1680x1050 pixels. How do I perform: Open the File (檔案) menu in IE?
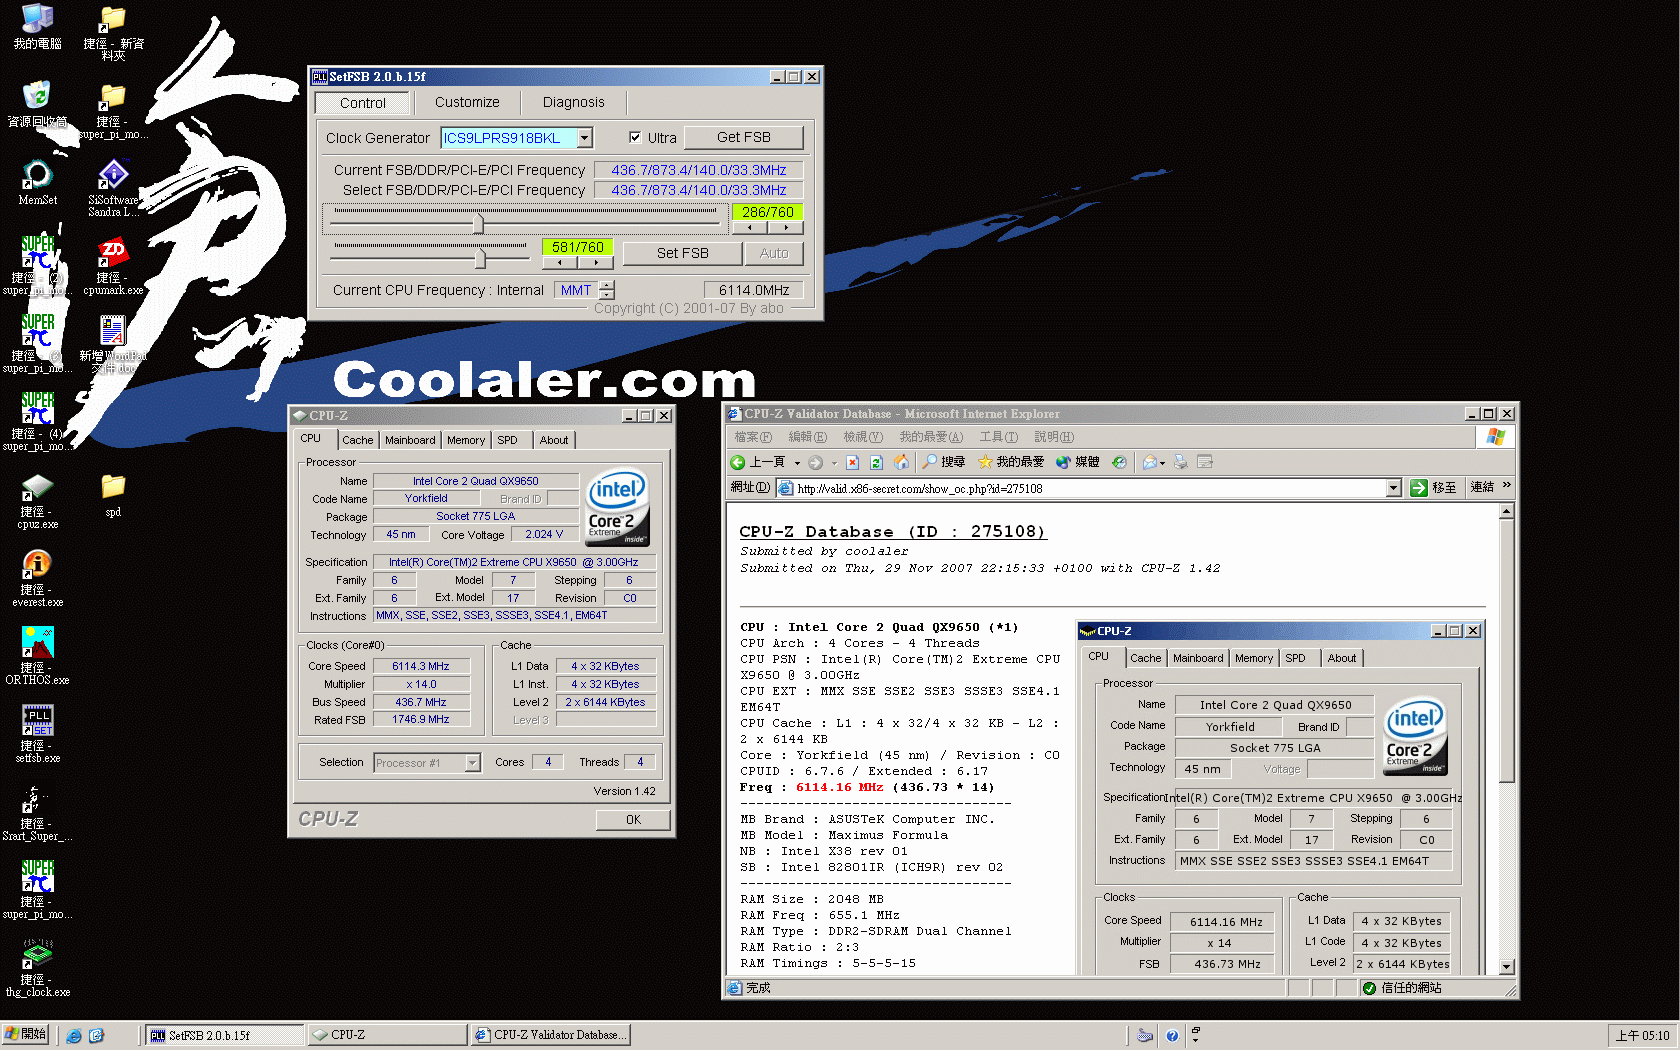[x=753, y=437]
